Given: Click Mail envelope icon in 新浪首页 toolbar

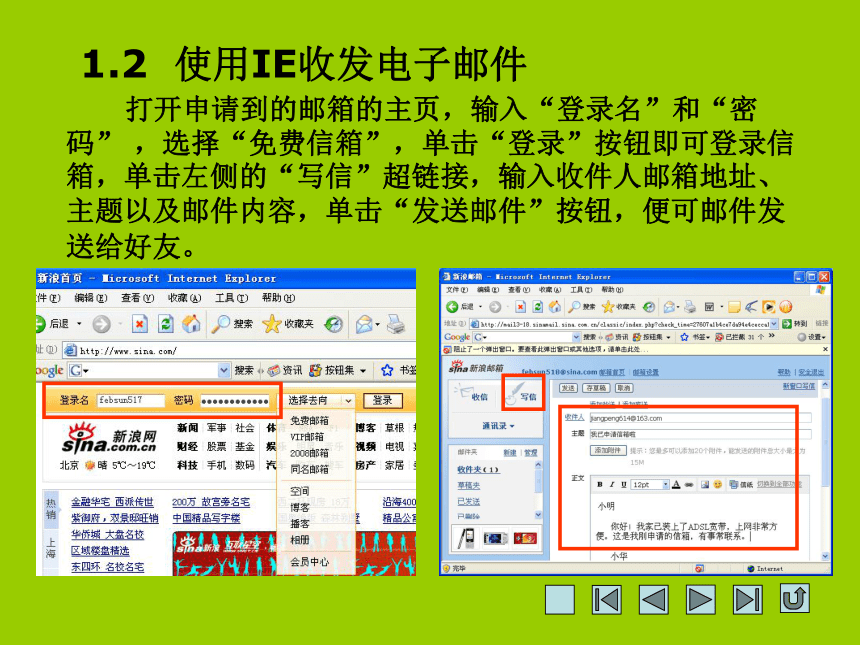Looking at the screenshot, I should point(364,324).
